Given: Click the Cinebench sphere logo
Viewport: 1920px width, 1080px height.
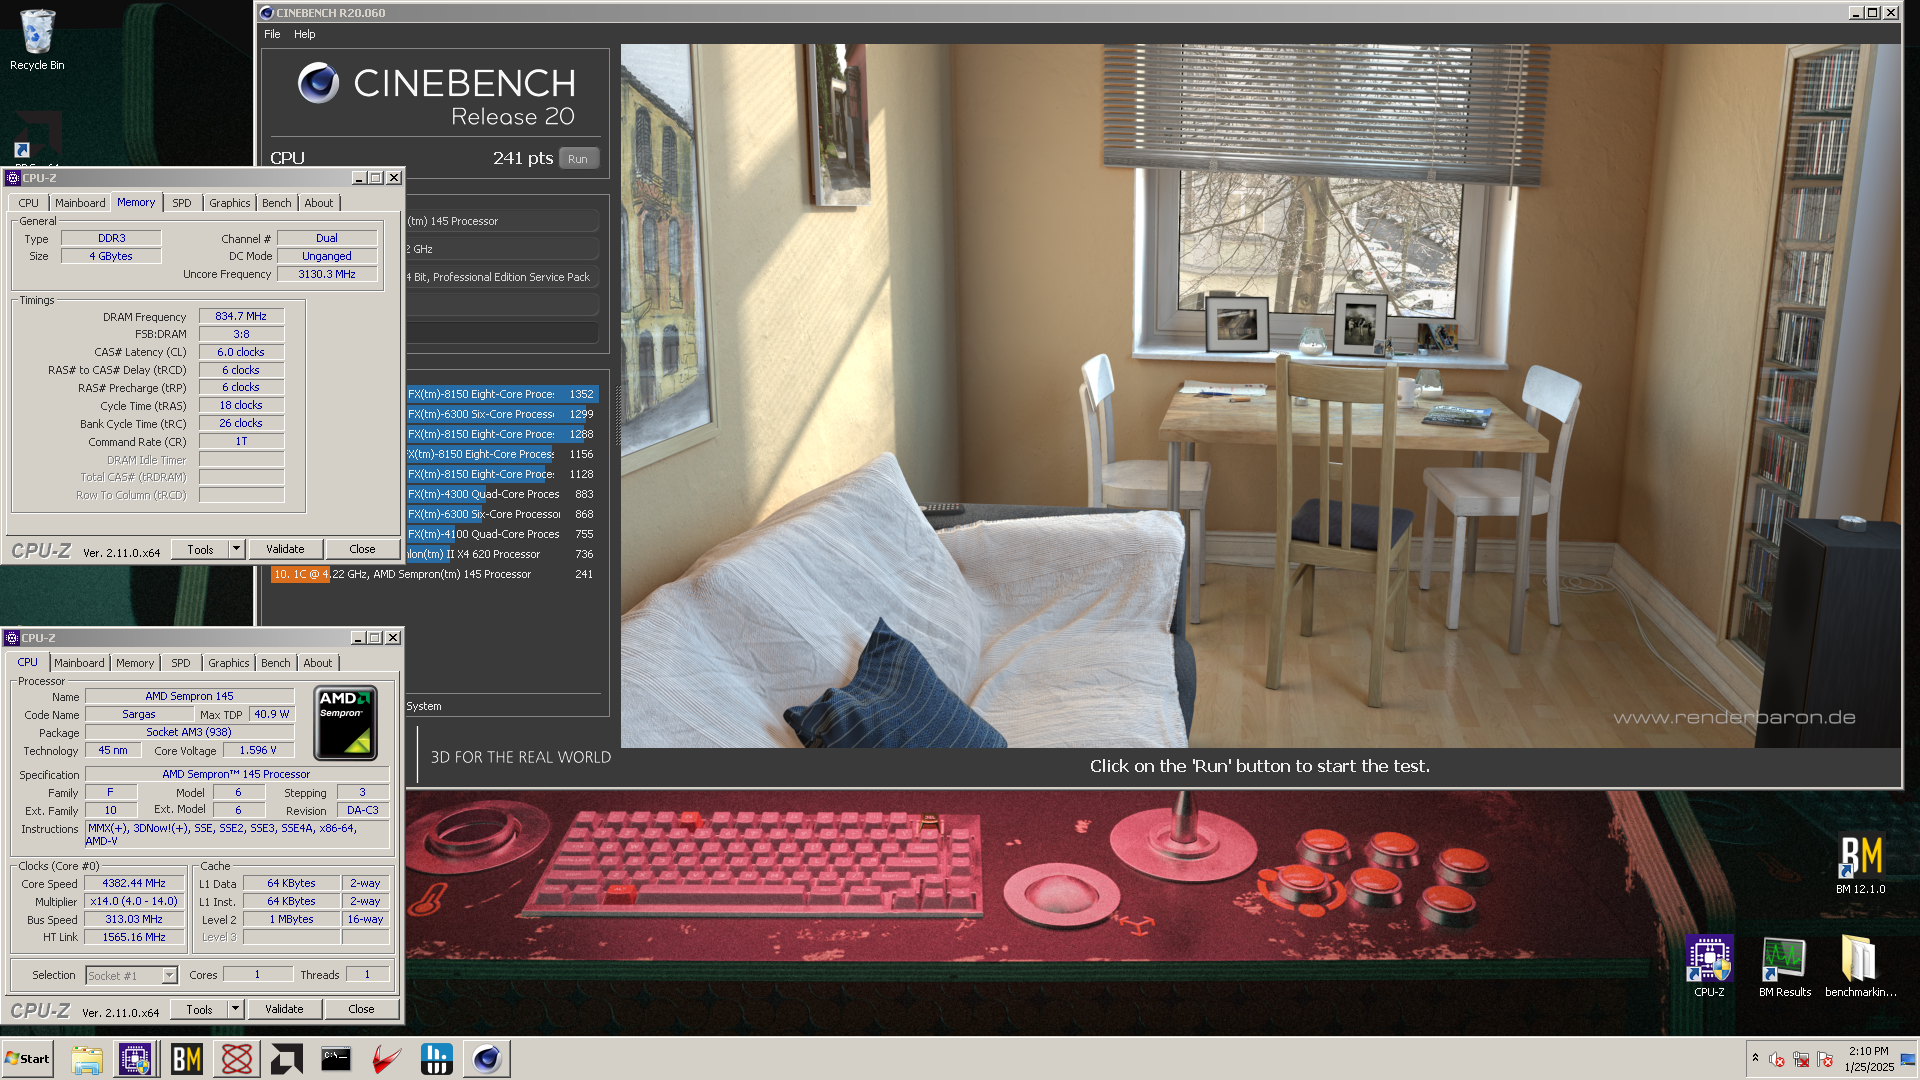Looking at the screenshot, I should (318, 83).
